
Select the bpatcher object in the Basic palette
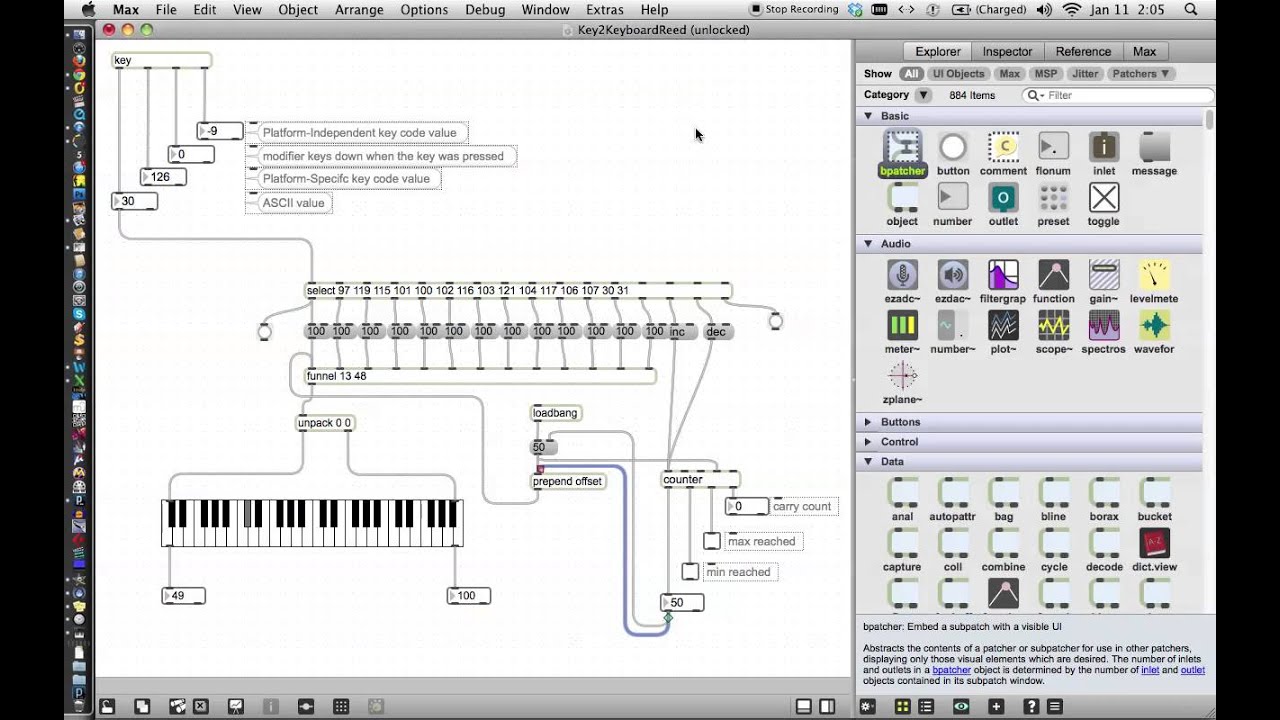click(x=902, y=148)
